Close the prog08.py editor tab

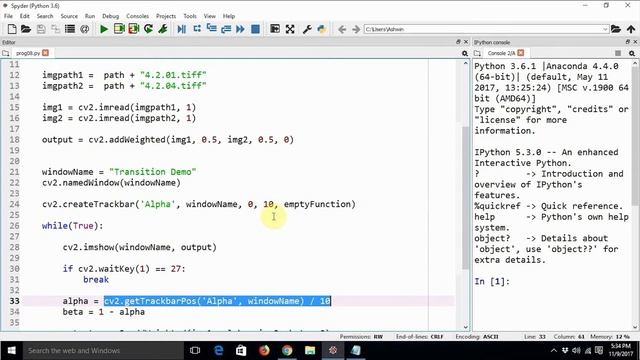(45, 53)
